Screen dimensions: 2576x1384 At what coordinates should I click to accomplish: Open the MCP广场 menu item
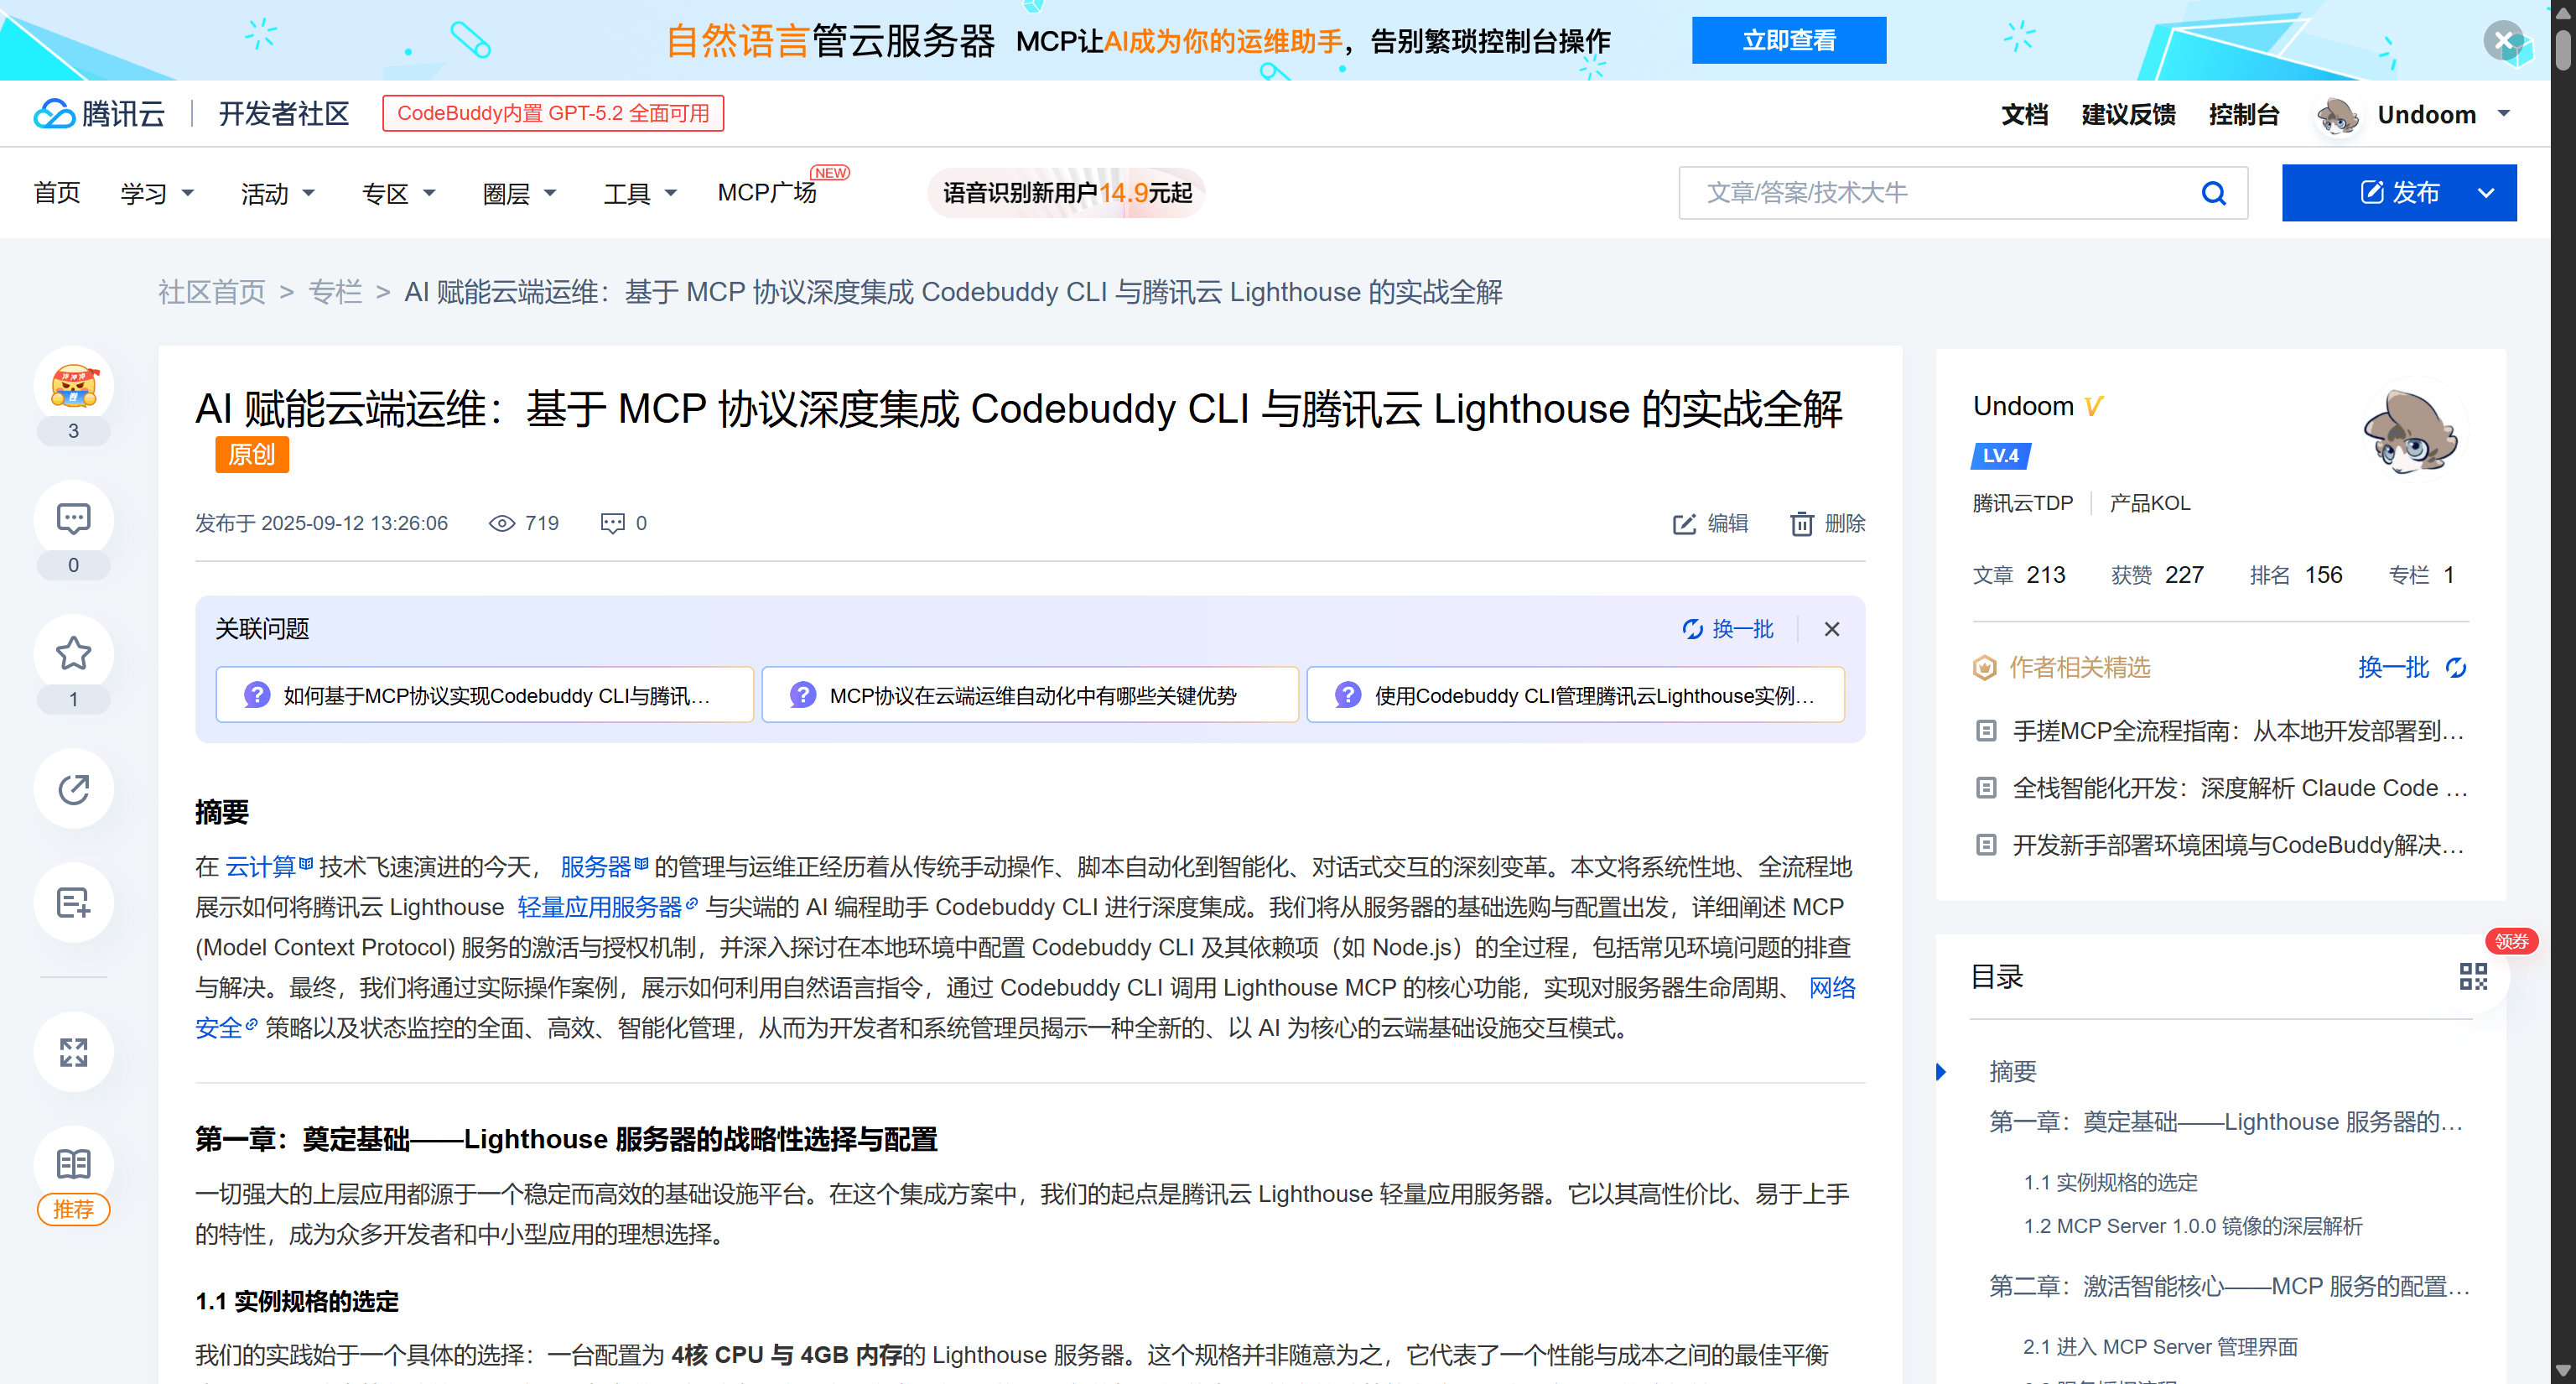coord(767,193)
